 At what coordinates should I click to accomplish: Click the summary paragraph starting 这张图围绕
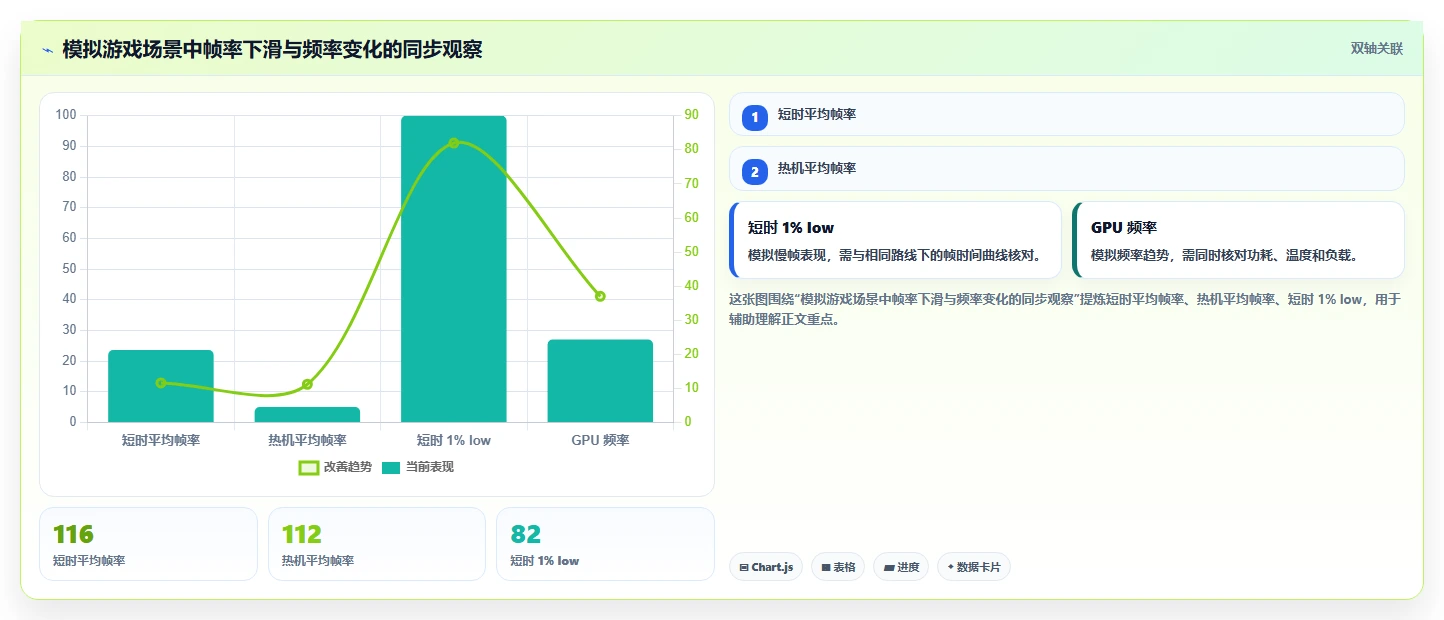(1065, 309)
